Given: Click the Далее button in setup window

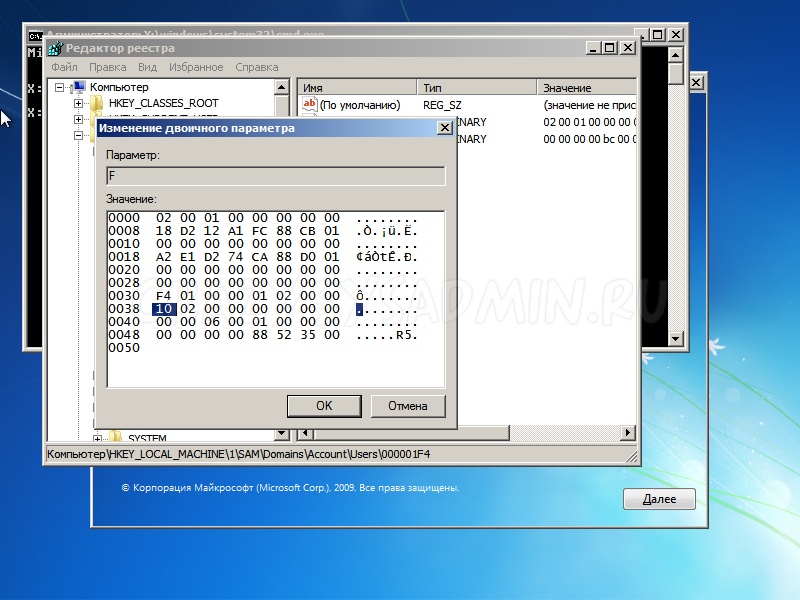Looking at the screenshot, I should click(659, 499).
